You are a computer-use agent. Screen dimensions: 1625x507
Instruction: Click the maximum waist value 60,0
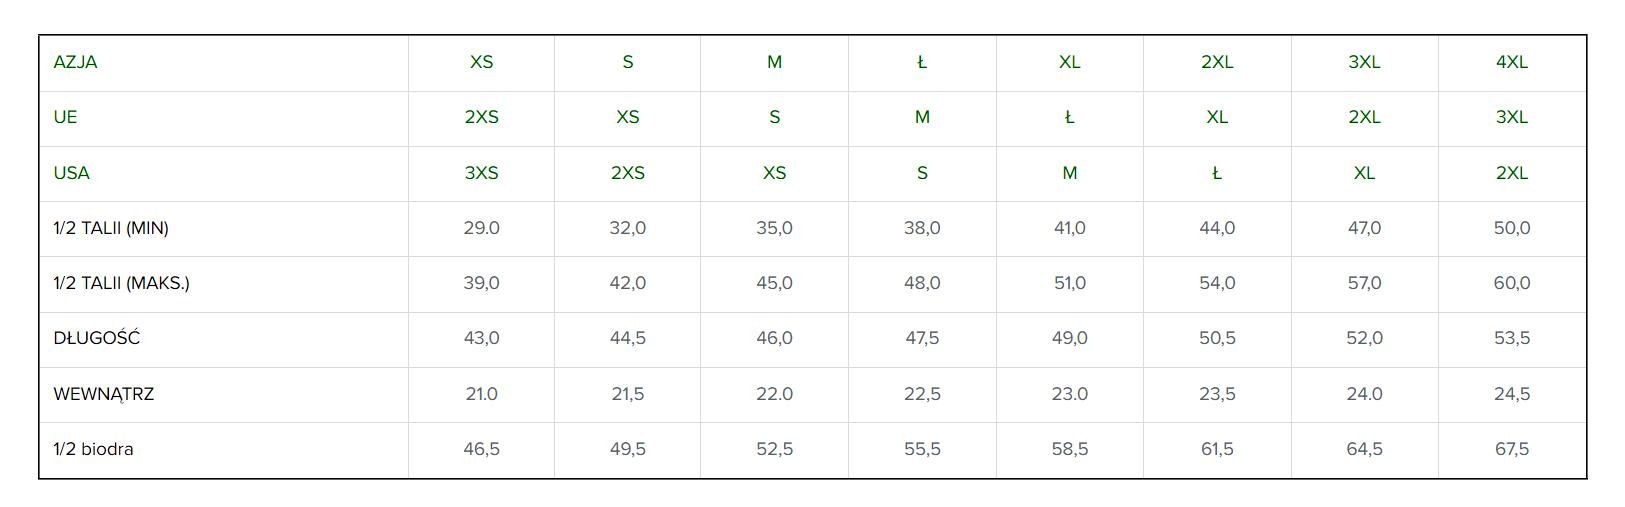click(1511, 283)
